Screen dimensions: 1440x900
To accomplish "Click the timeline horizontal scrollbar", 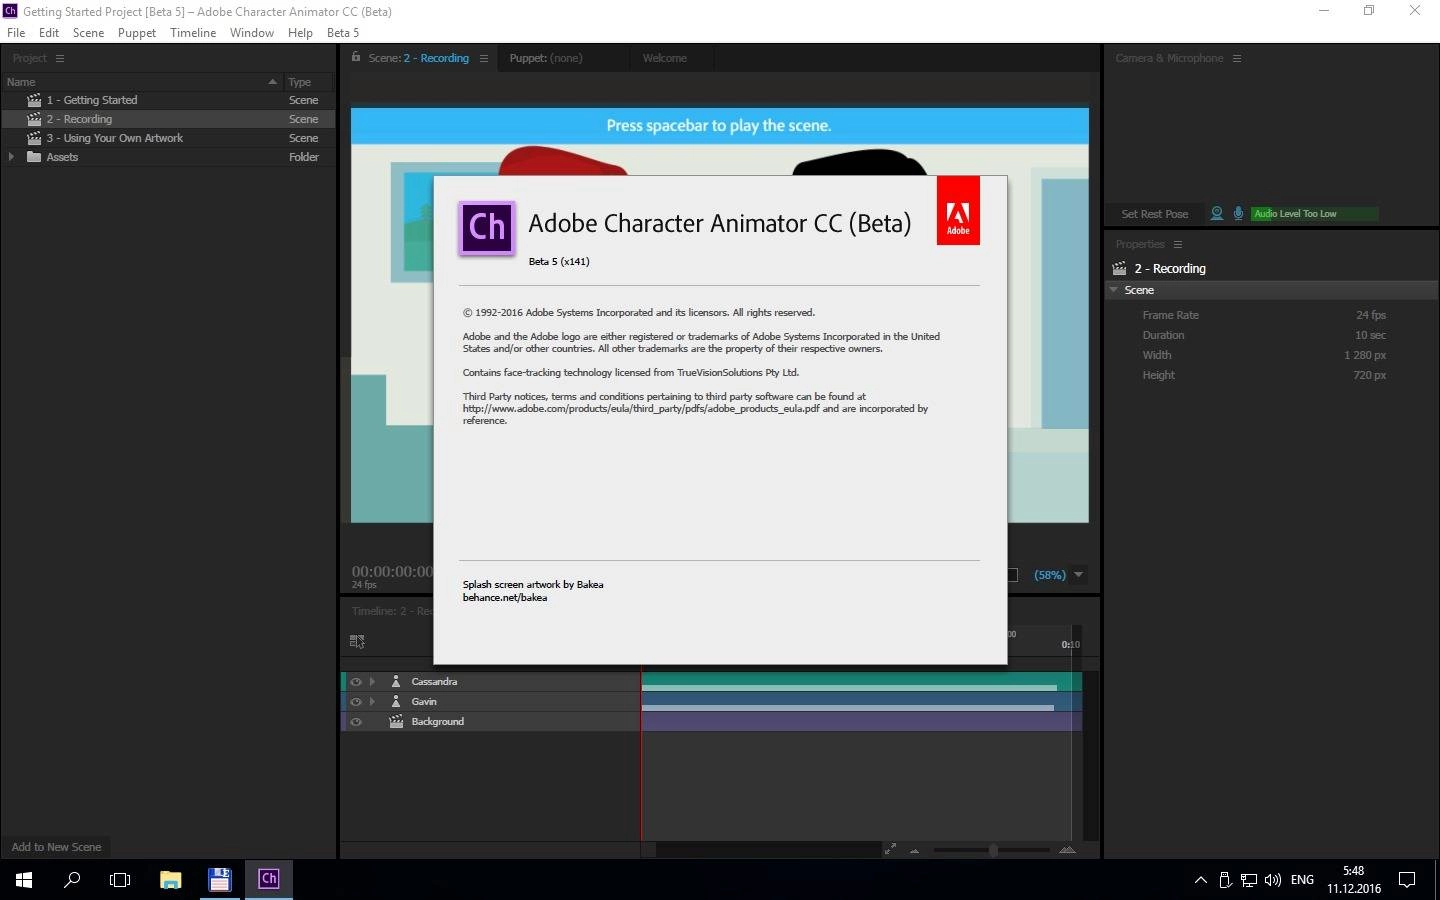I will coord(767,850).
